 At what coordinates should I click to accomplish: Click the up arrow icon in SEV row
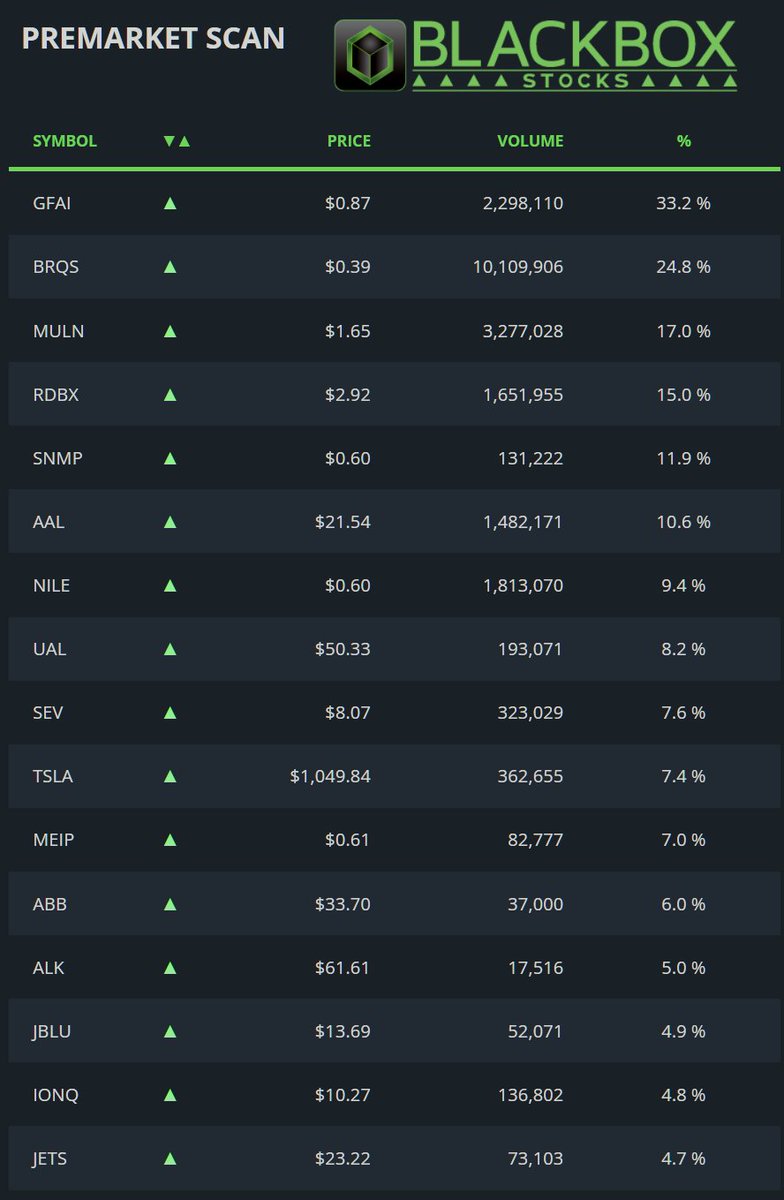pos(170,713)
